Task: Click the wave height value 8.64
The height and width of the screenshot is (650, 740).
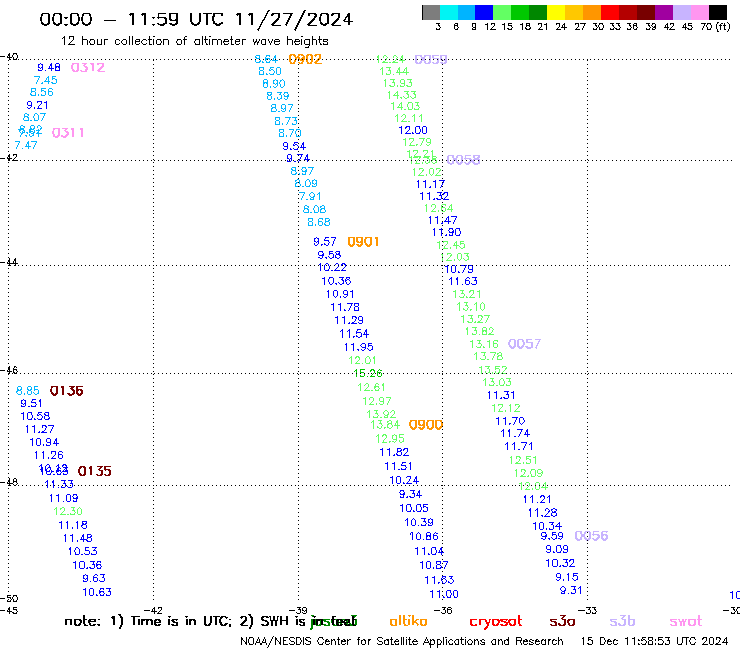Action: tap(266, 59)
